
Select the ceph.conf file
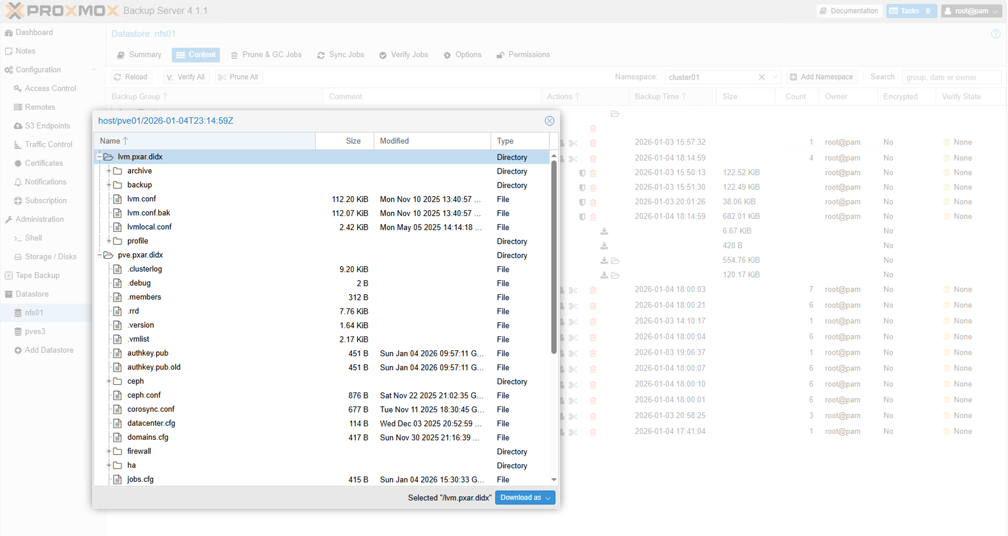click(x=322, y=395)
